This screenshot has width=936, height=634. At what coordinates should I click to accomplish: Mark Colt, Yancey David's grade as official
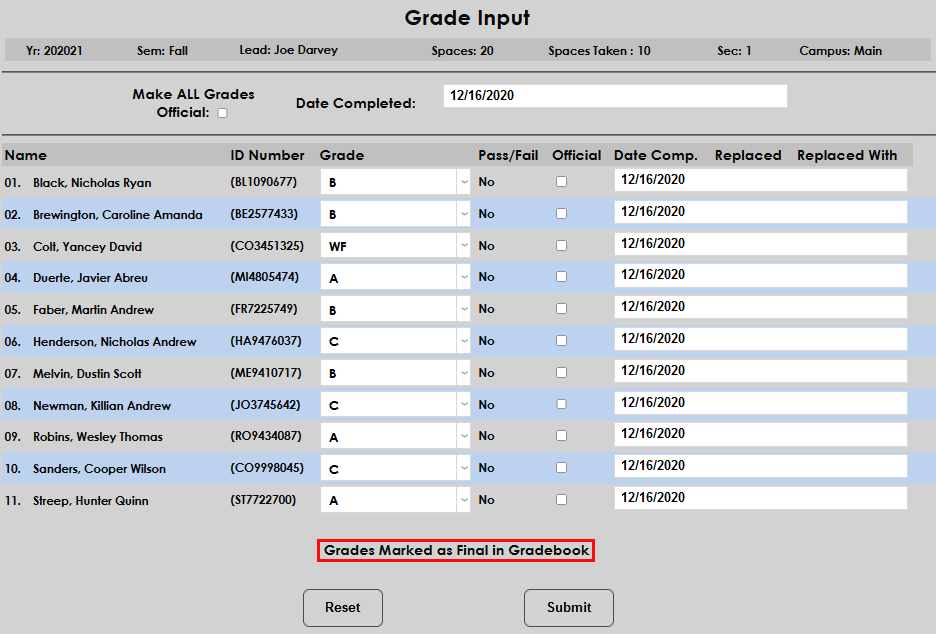pos(561,245)
